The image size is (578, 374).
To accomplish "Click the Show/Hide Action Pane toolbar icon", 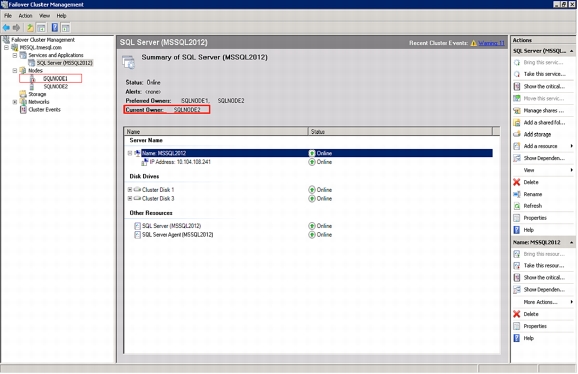I will coord(66,28).
